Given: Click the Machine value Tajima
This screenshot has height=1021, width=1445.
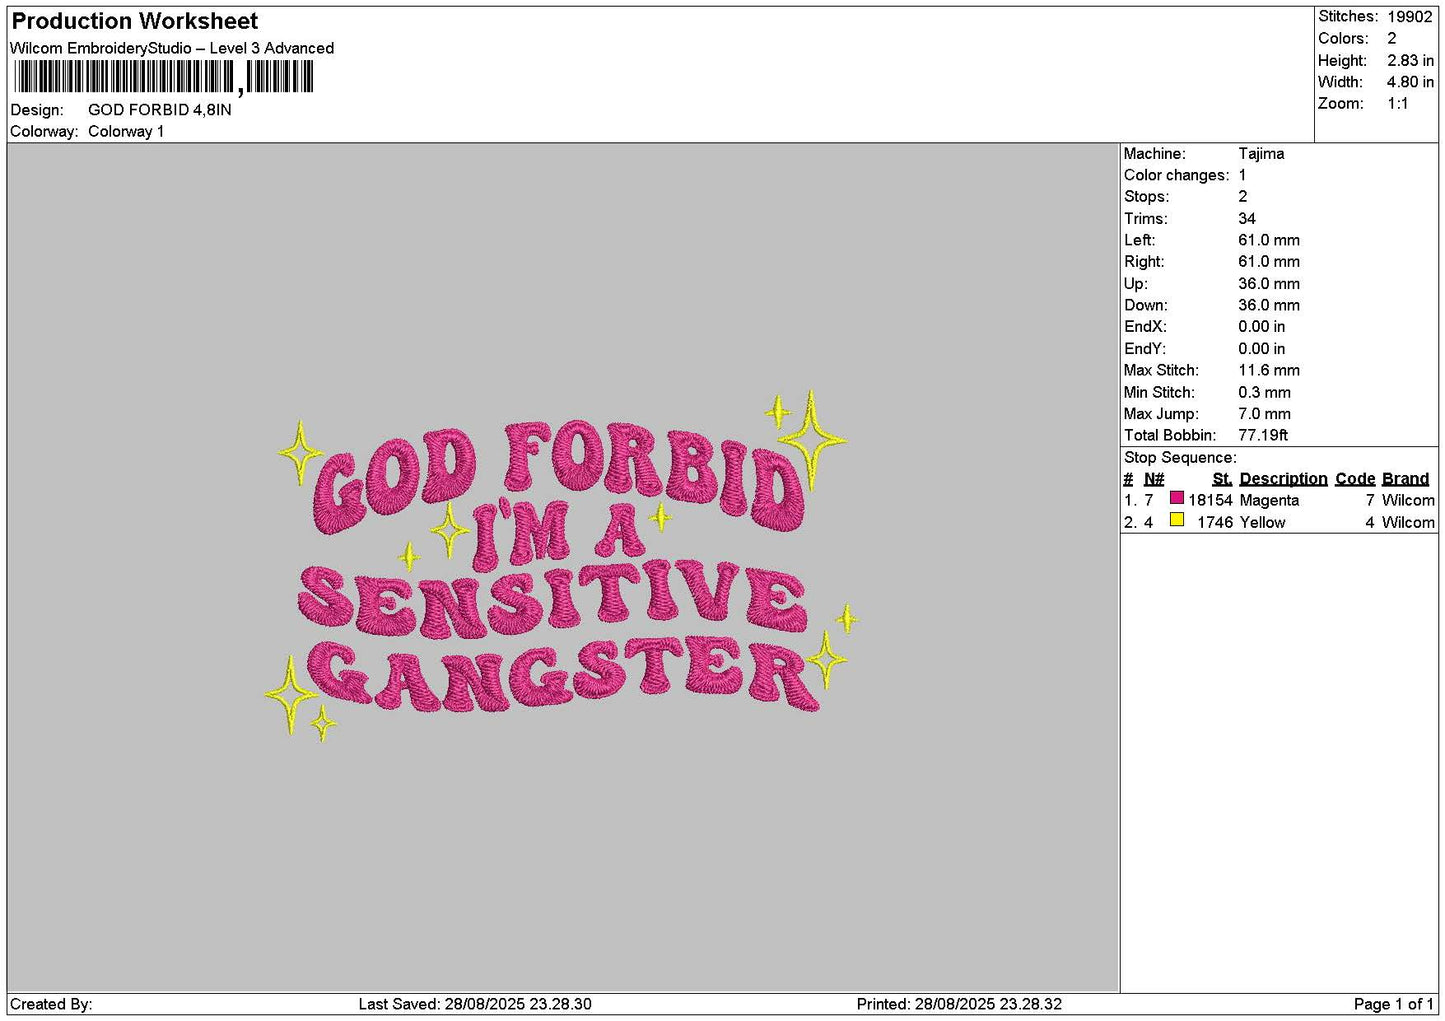Looking at the screenshot, I should point(1261,154).
